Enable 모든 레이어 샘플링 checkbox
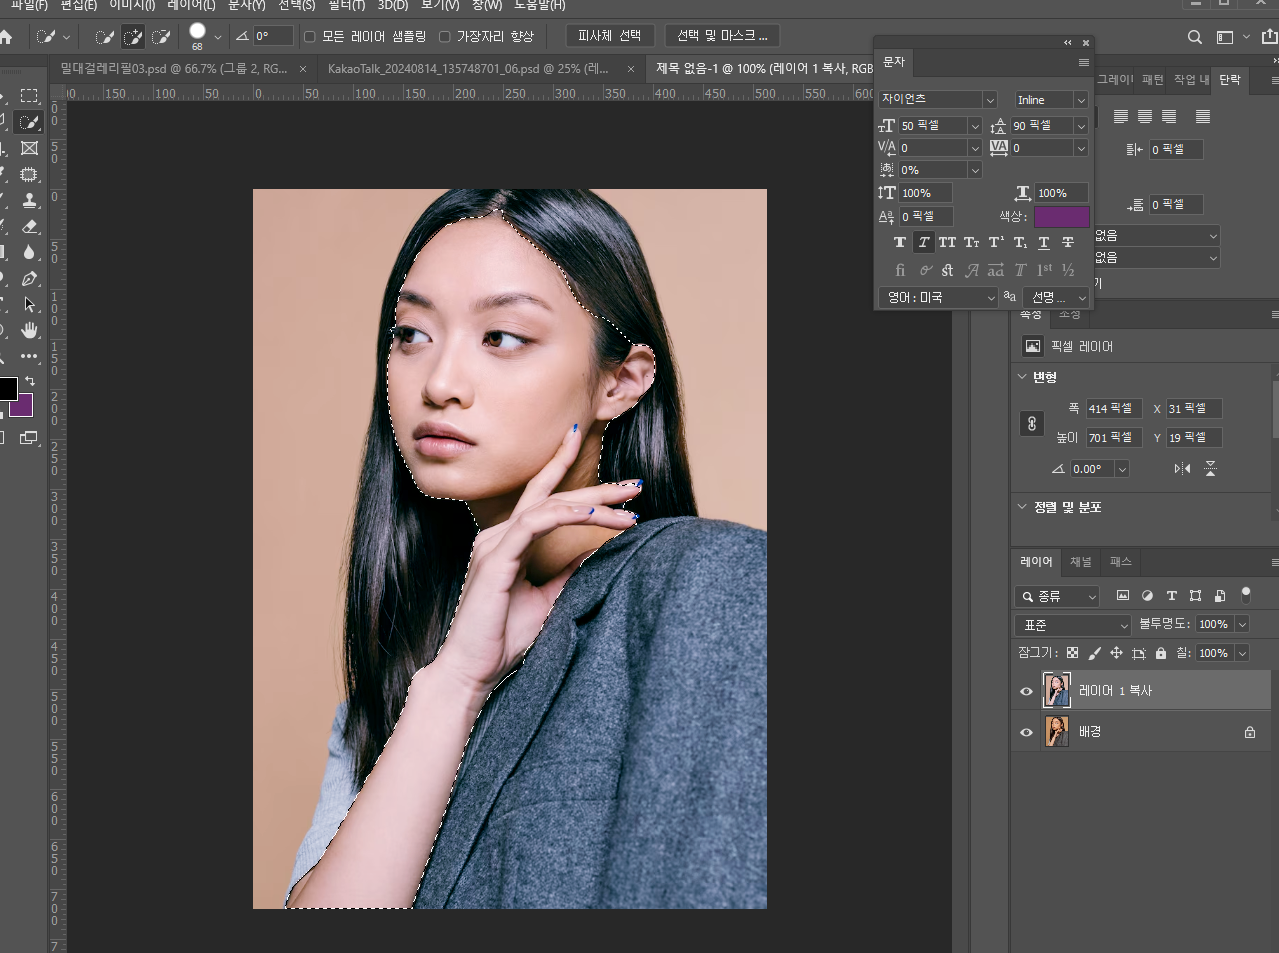The width and height of the screenshot is (1279, 953). coord(310,37)
